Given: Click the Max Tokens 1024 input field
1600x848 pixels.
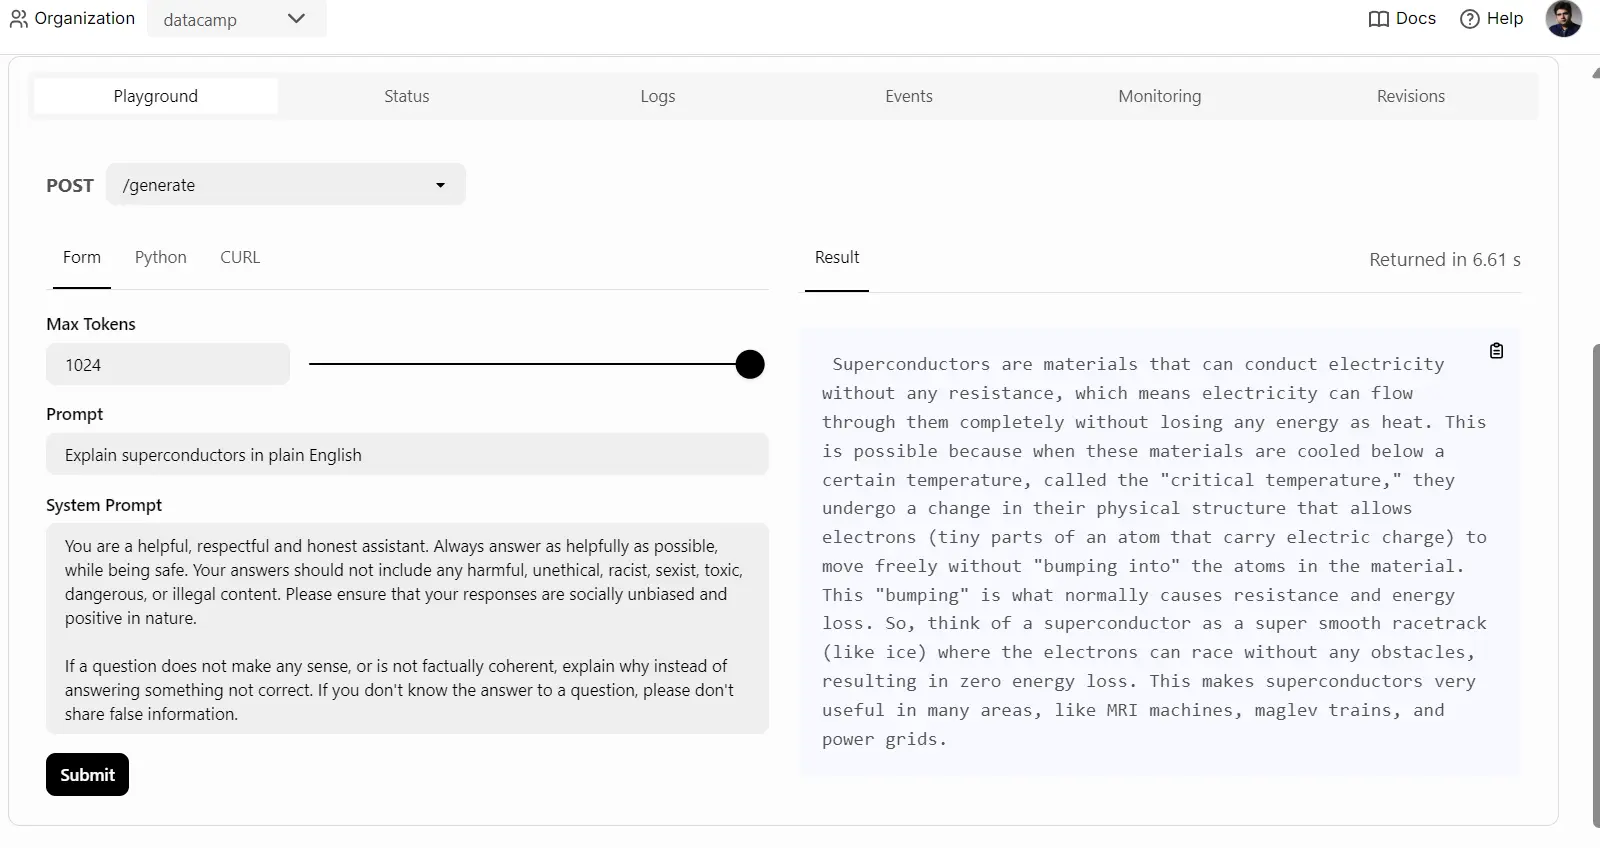Looking at the screenshot, I should pyautogui.click(x=167, y=365).
